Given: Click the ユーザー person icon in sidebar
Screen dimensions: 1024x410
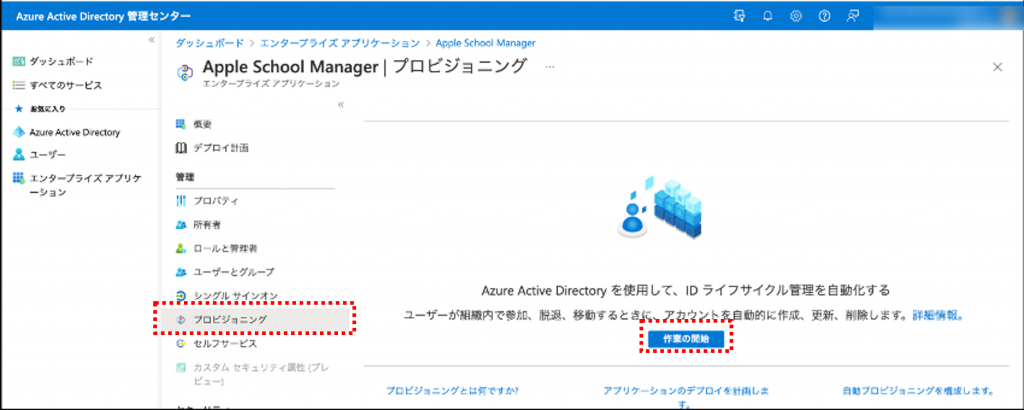Looking at the screenshot, I should click(18, 155).
